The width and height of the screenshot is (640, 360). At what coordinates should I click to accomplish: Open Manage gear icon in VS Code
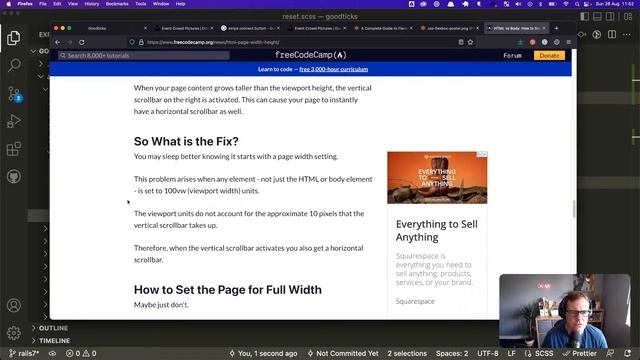(14, 333)
